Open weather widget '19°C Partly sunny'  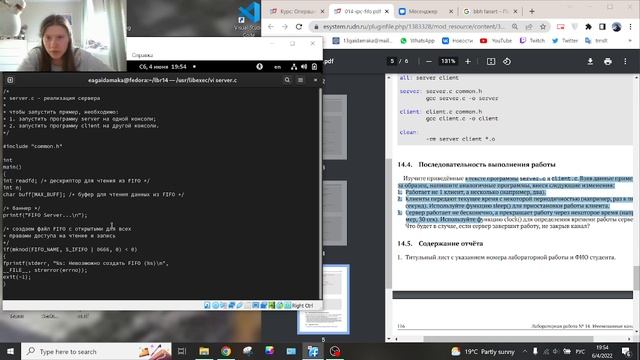coord(483,351)
